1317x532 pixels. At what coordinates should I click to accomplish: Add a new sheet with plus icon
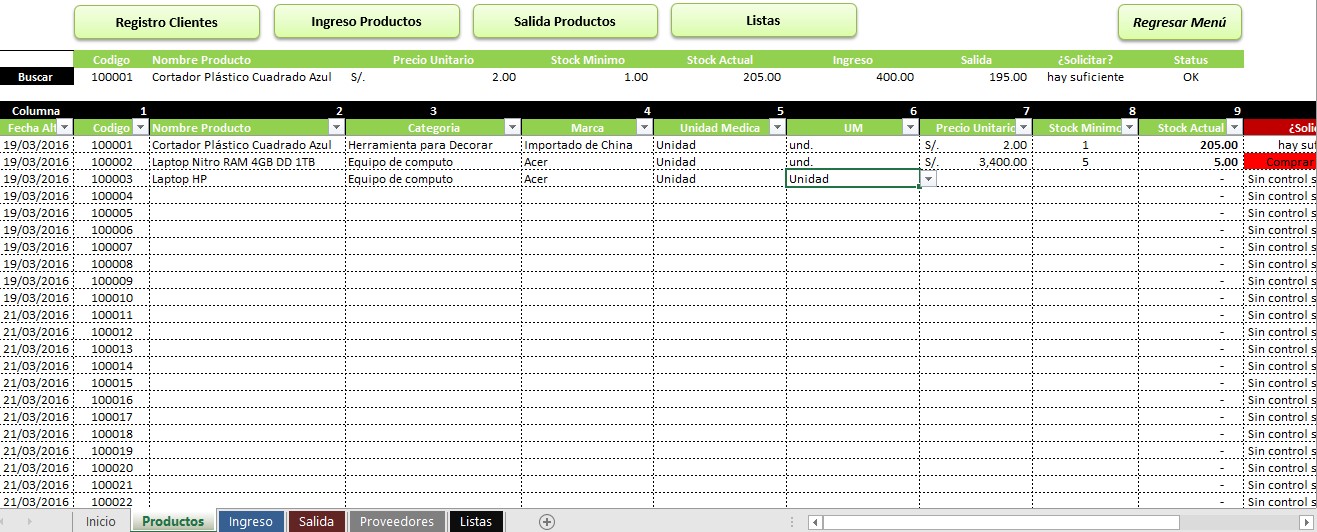546,521
